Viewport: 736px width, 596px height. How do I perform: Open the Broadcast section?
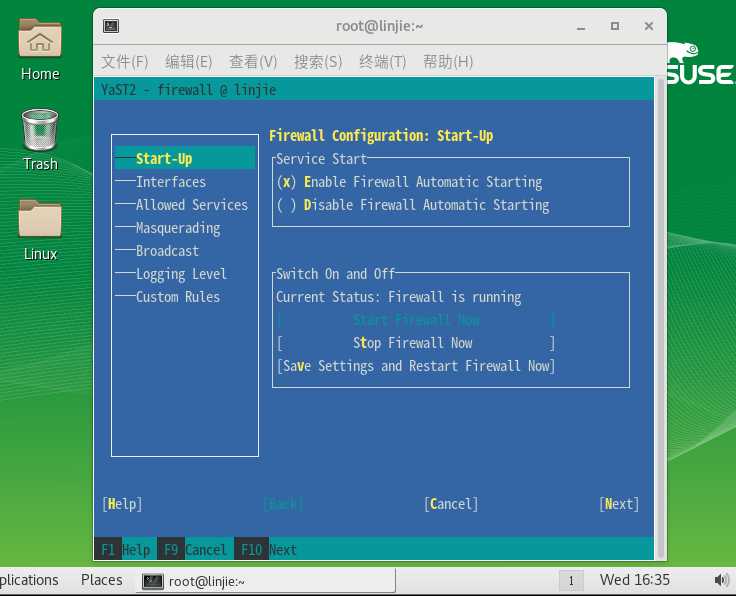point(167,251)
